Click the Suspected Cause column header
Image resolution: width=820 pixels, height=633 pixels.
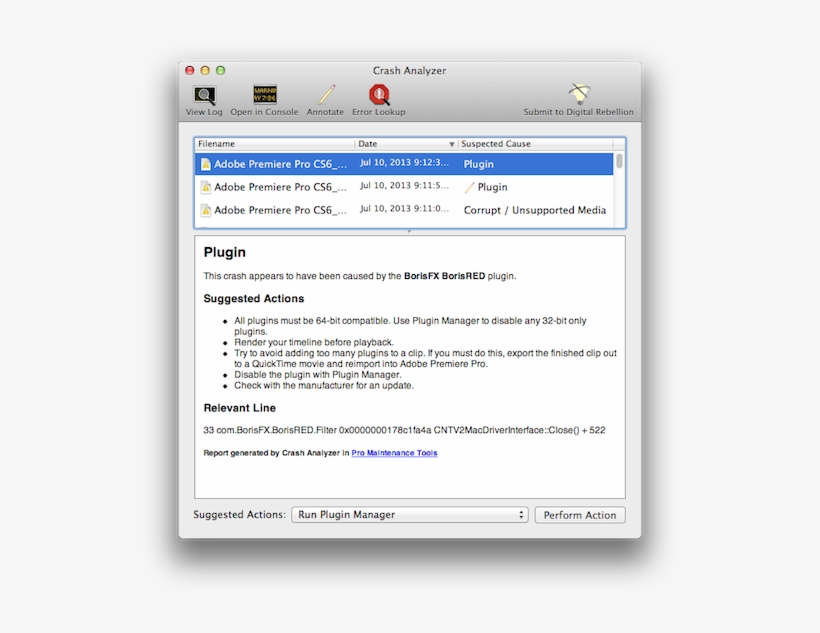click(x=536, y=144)
